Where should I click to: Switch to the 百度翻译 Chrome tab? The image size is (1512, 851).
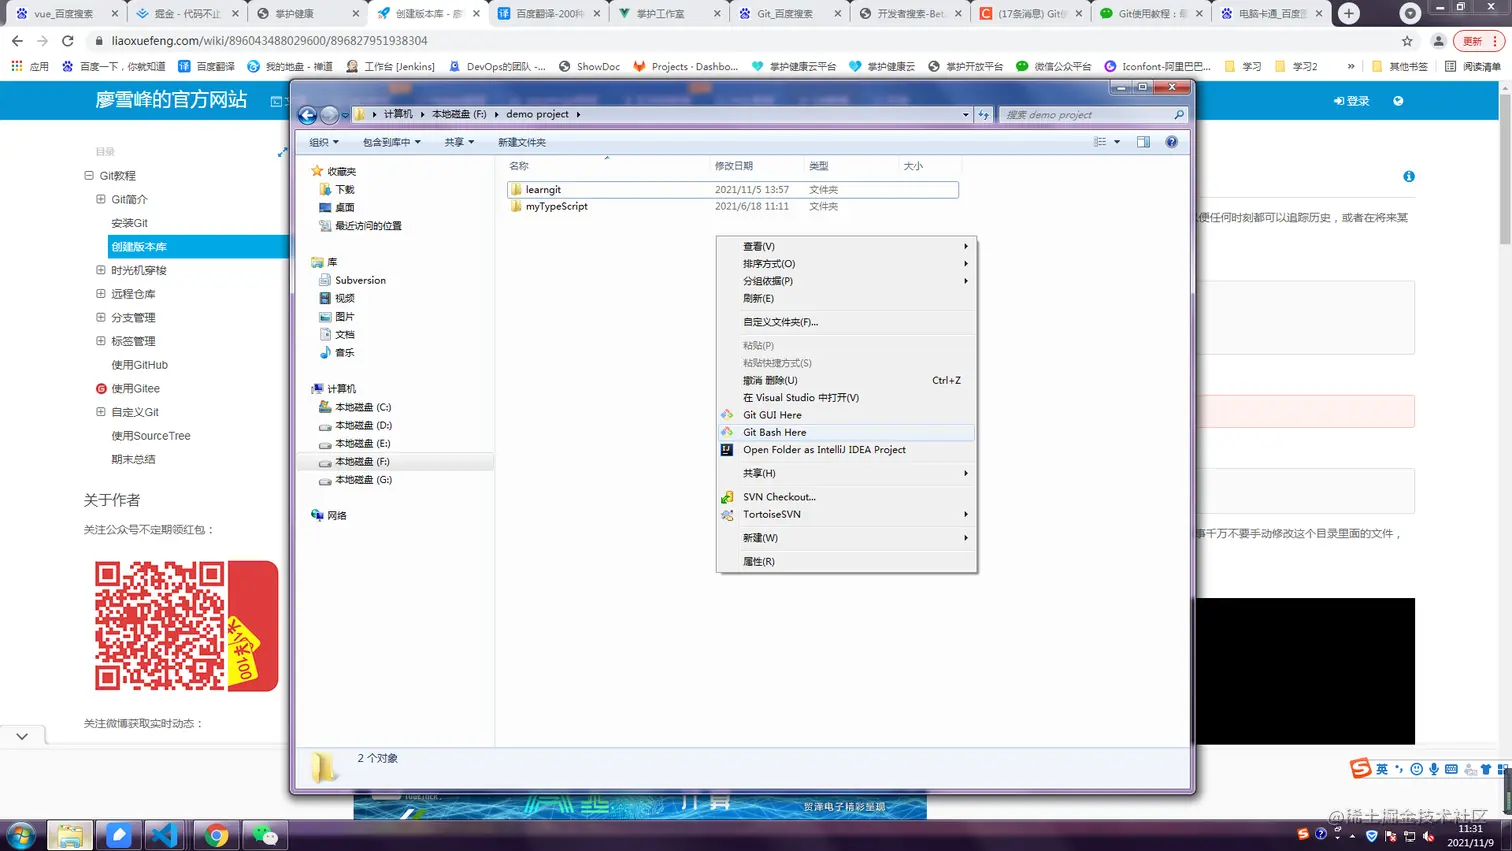coord(549,14)
